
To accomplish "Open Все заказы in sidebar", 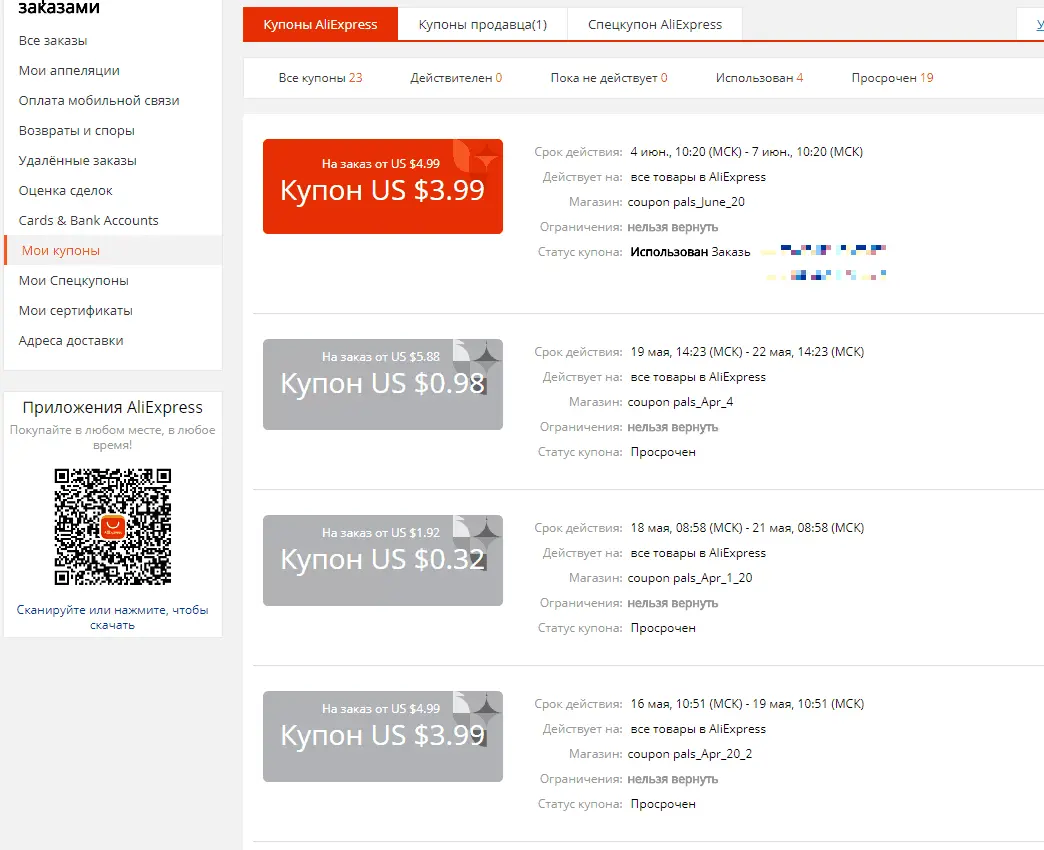I will point(53,41).
